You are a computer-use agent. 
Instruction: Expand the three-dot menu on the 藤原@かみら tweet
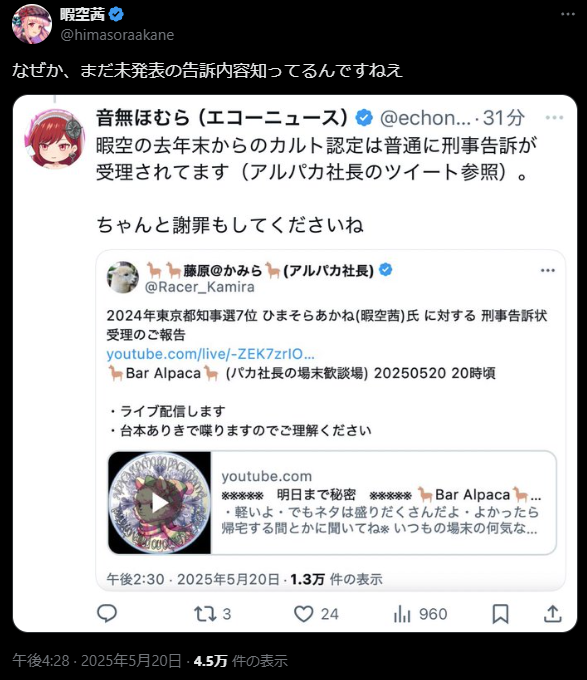548,271
